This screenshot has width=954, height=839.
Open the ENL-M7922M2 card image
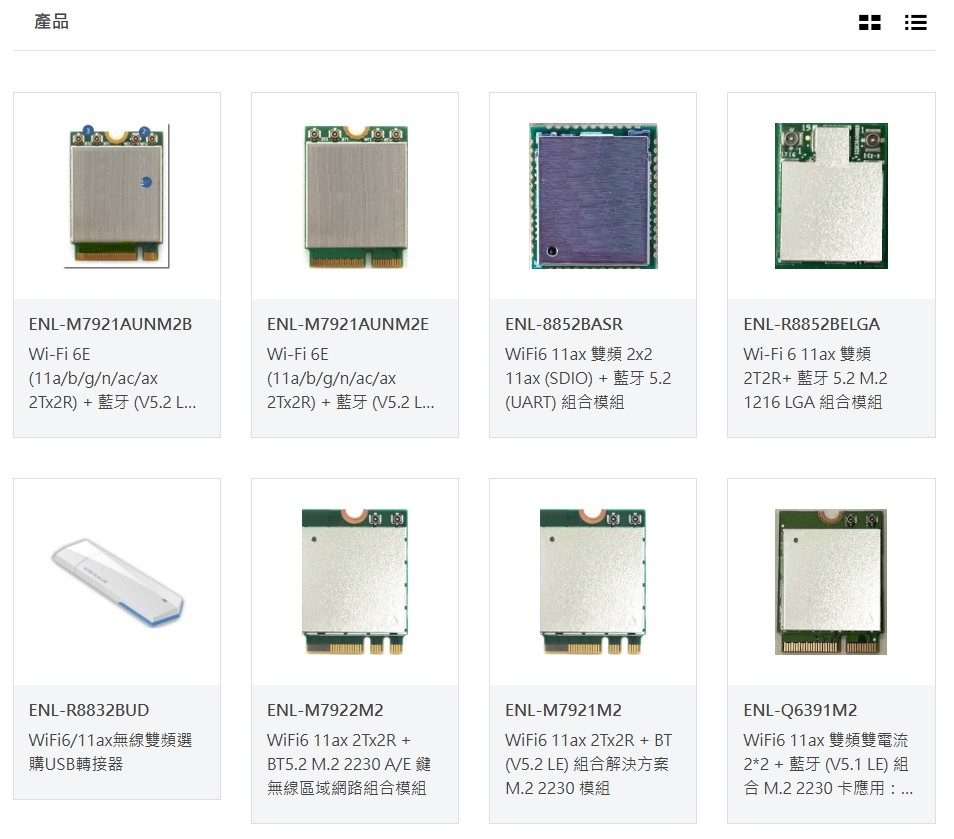coord(355,582)
